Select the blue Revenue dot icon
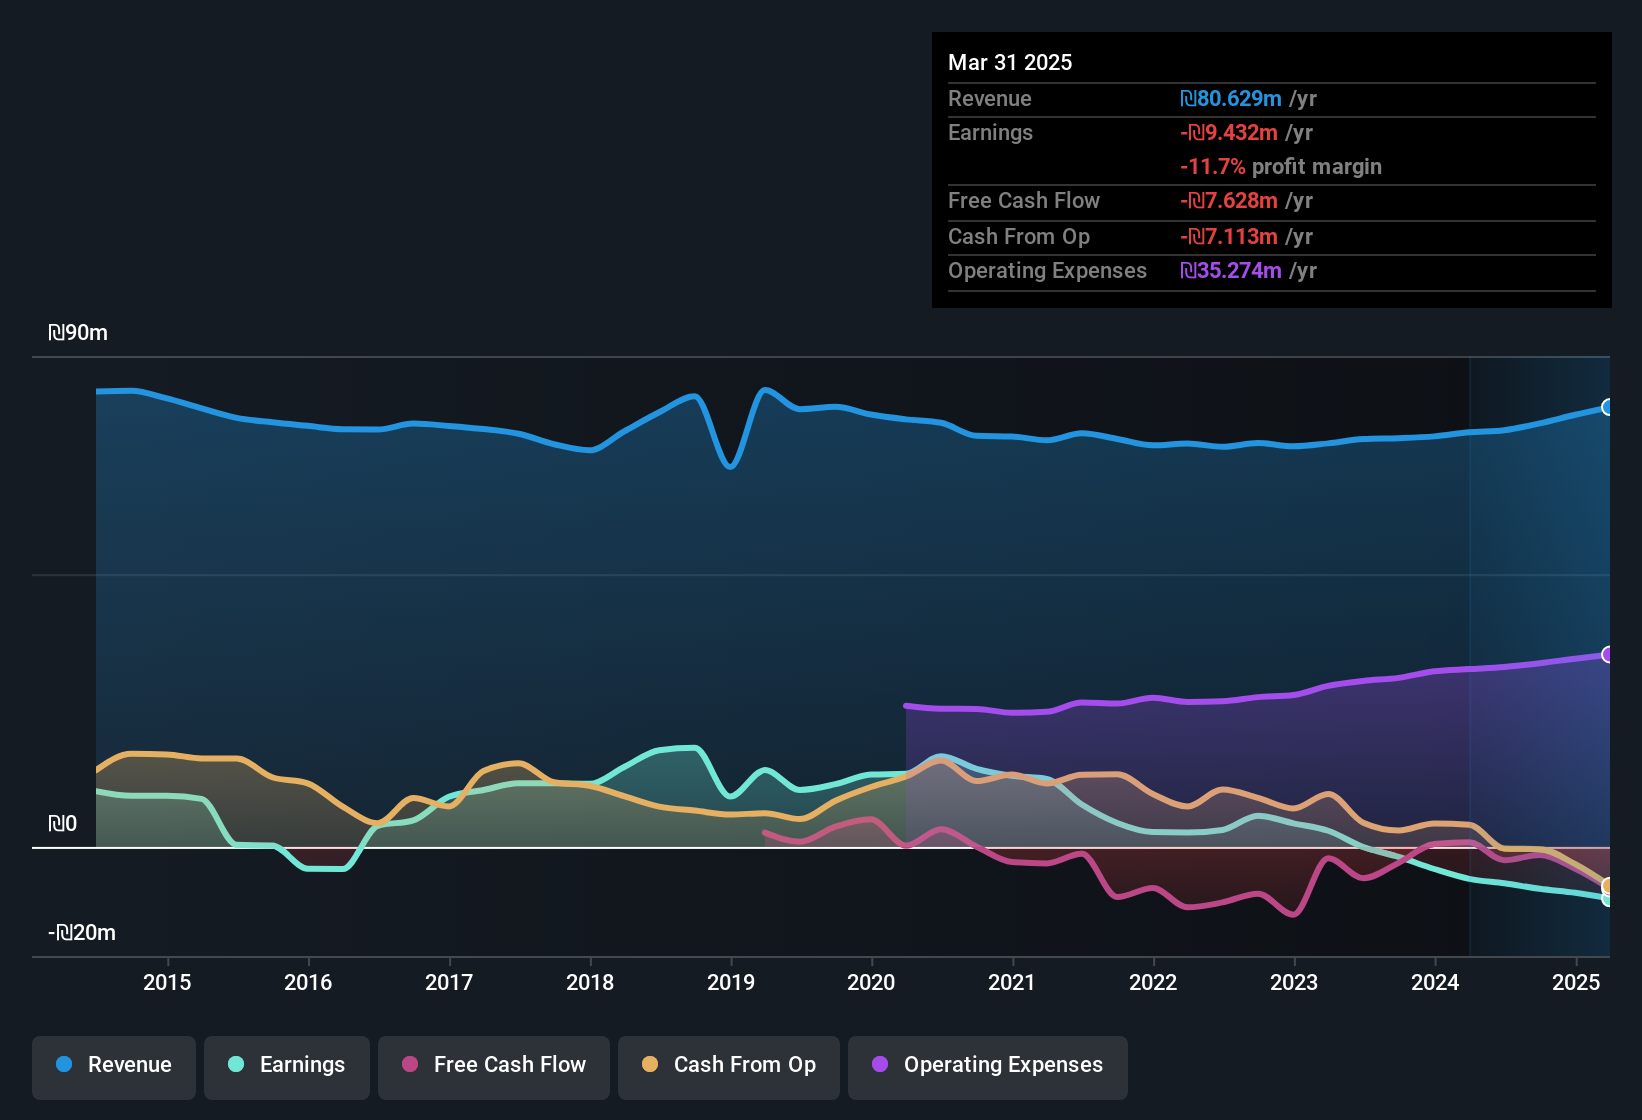The height and width of the screenshot is (1120, 1642). click(63, 1065)
